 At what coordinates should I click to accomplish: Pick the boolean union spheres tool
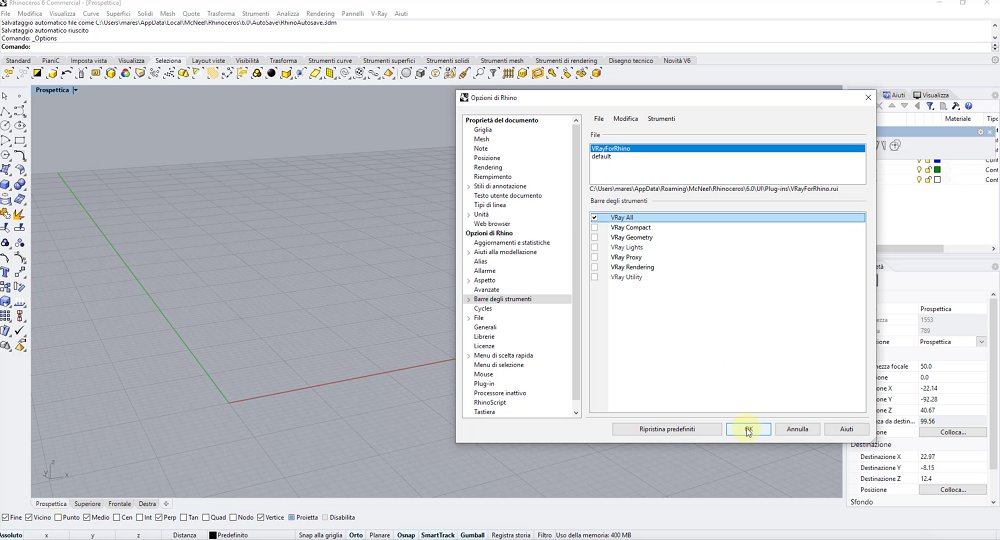pyautogui.click(x=20, y=184)
